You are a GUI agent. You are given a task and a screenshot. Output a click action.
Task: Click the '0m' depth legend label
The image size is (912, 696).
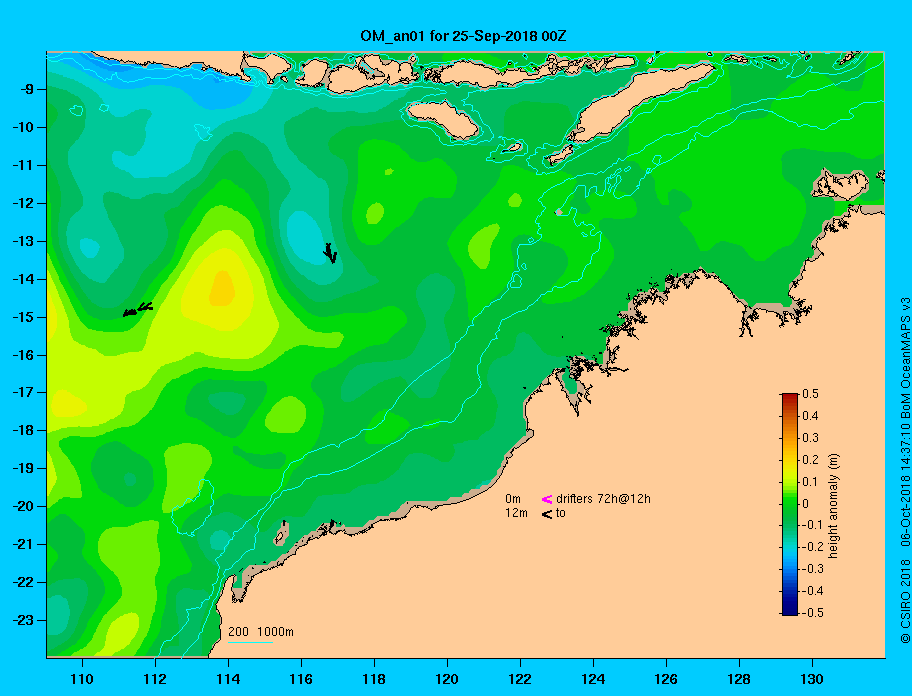tap(513, 499)
